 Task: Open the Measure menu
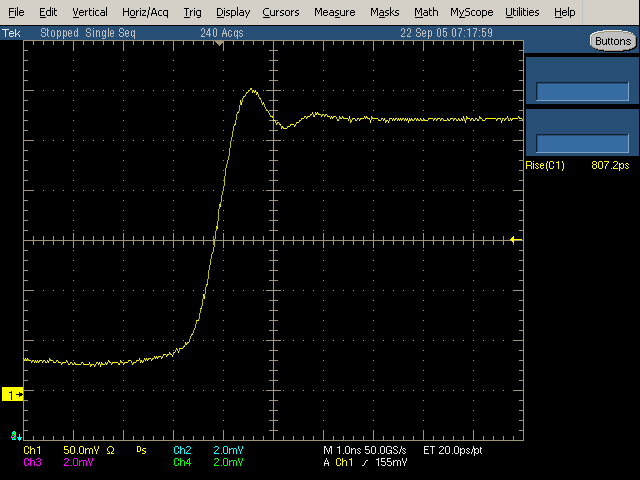pos(334,12)
